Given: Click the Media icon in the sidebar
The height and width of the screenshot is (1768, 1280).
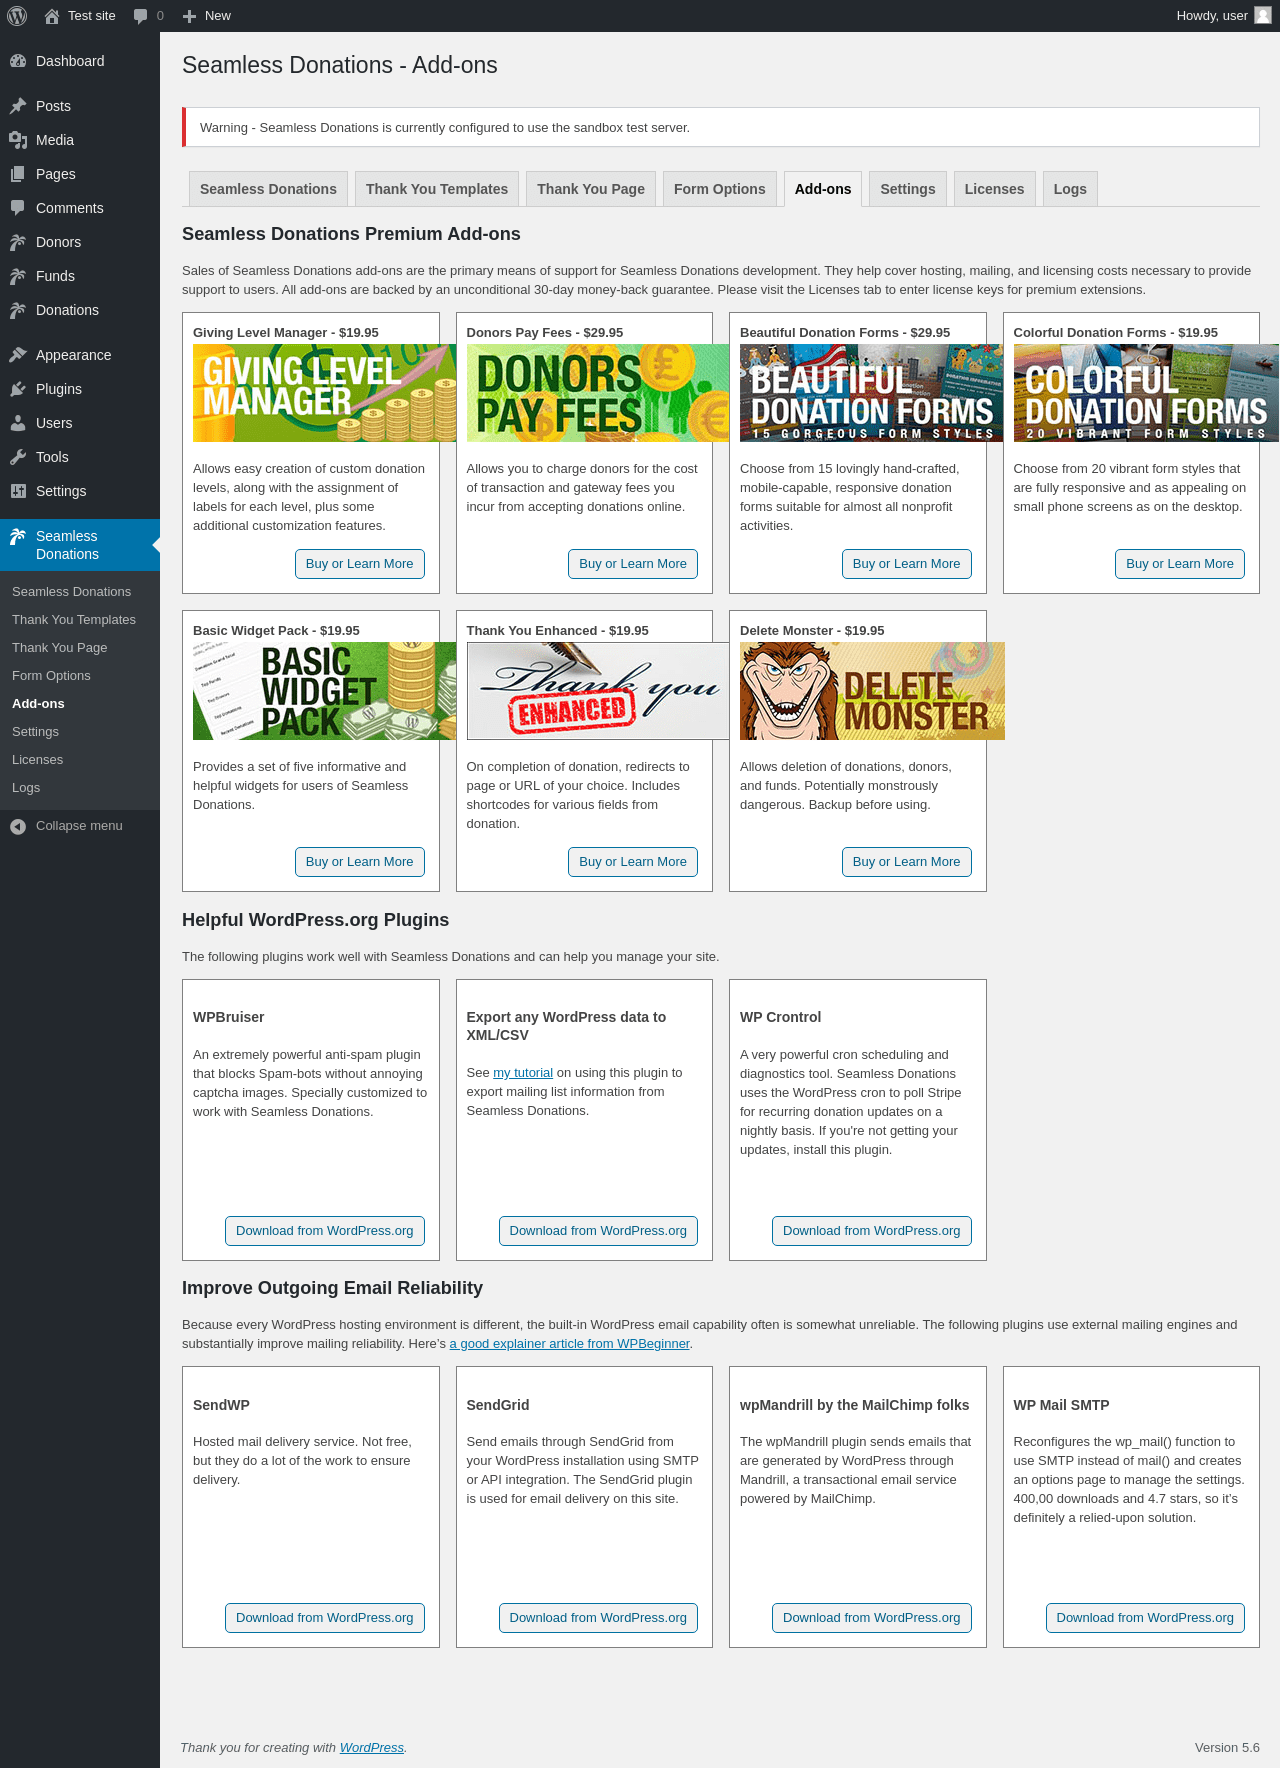Looking at the screenshot, I should pos(18,140).
